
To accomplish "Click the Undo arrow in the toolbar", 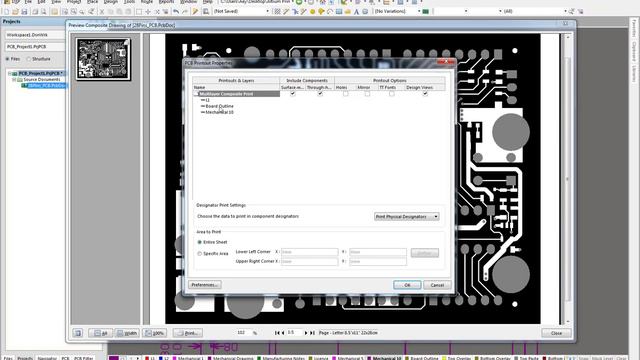I will point(176,12).
